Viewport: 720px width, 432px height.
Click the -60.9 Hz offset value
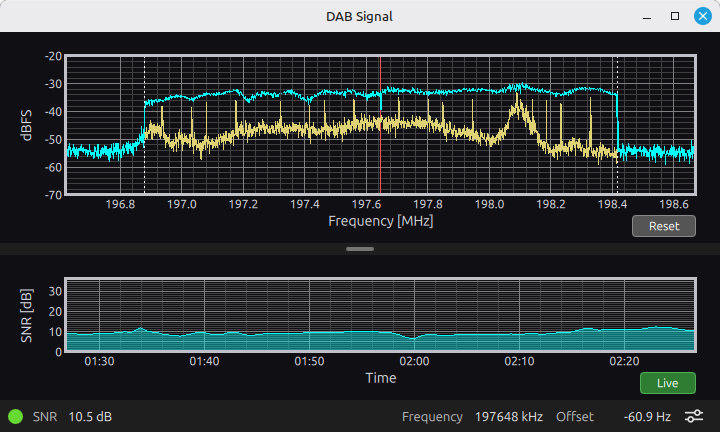(647, 416)
